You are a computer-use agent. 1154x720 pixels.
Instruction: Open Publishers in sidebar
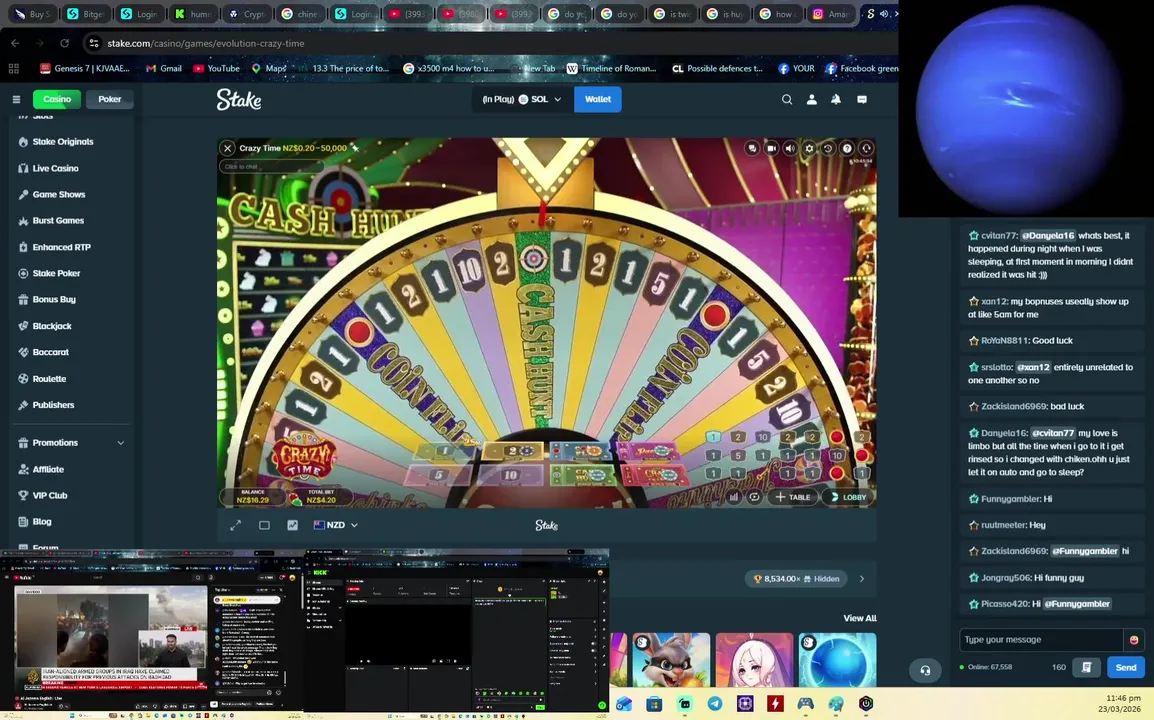(x=53, y=405)
